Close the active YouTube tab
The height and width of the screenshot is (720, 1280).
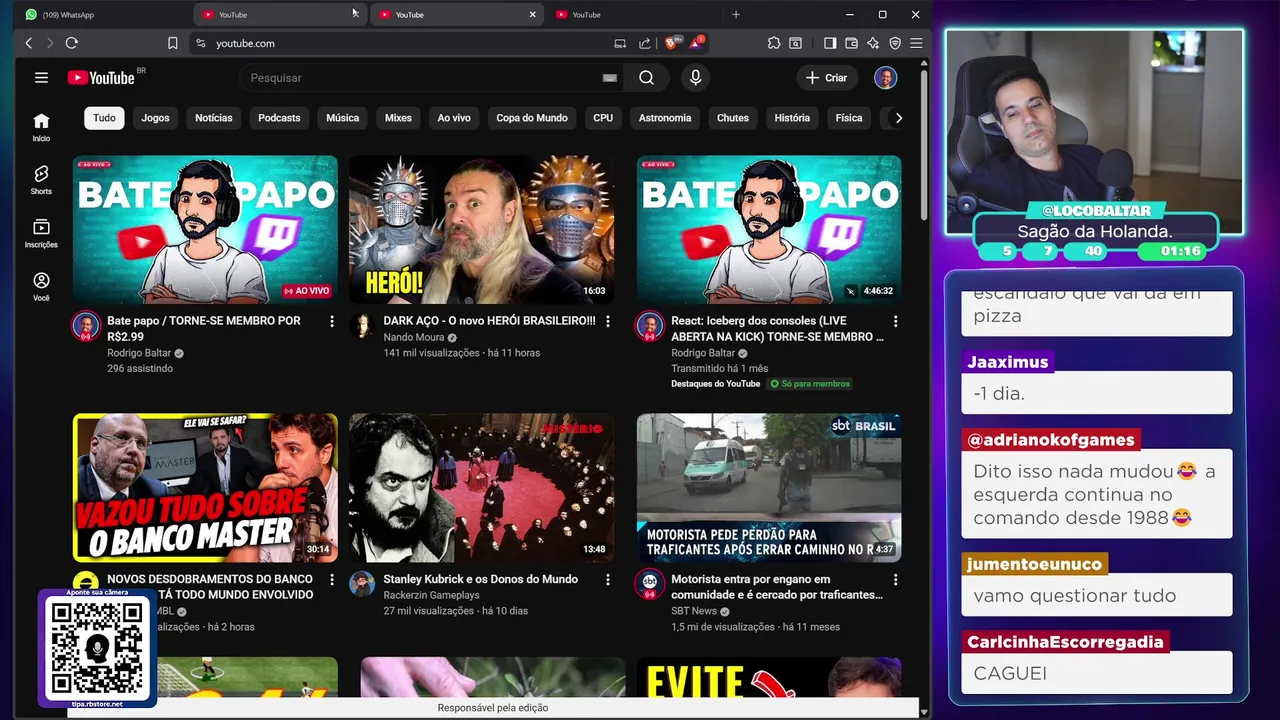[532, 14]
